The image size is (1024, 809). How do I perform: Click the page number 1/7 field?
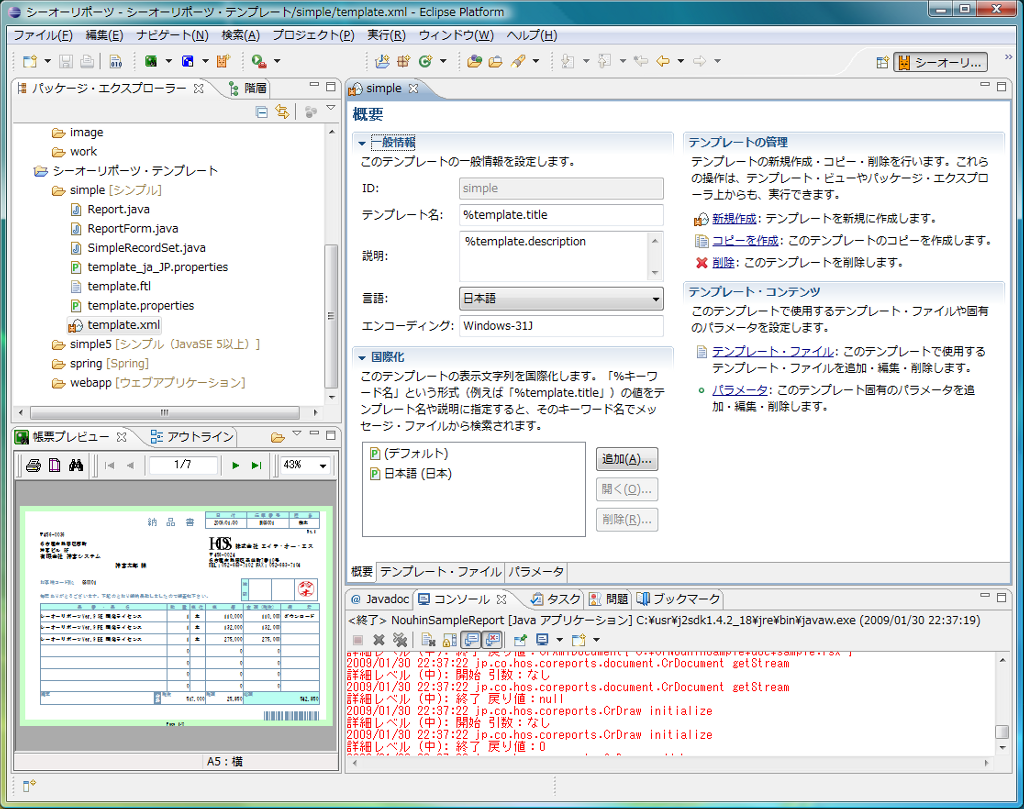click(183, 465)
